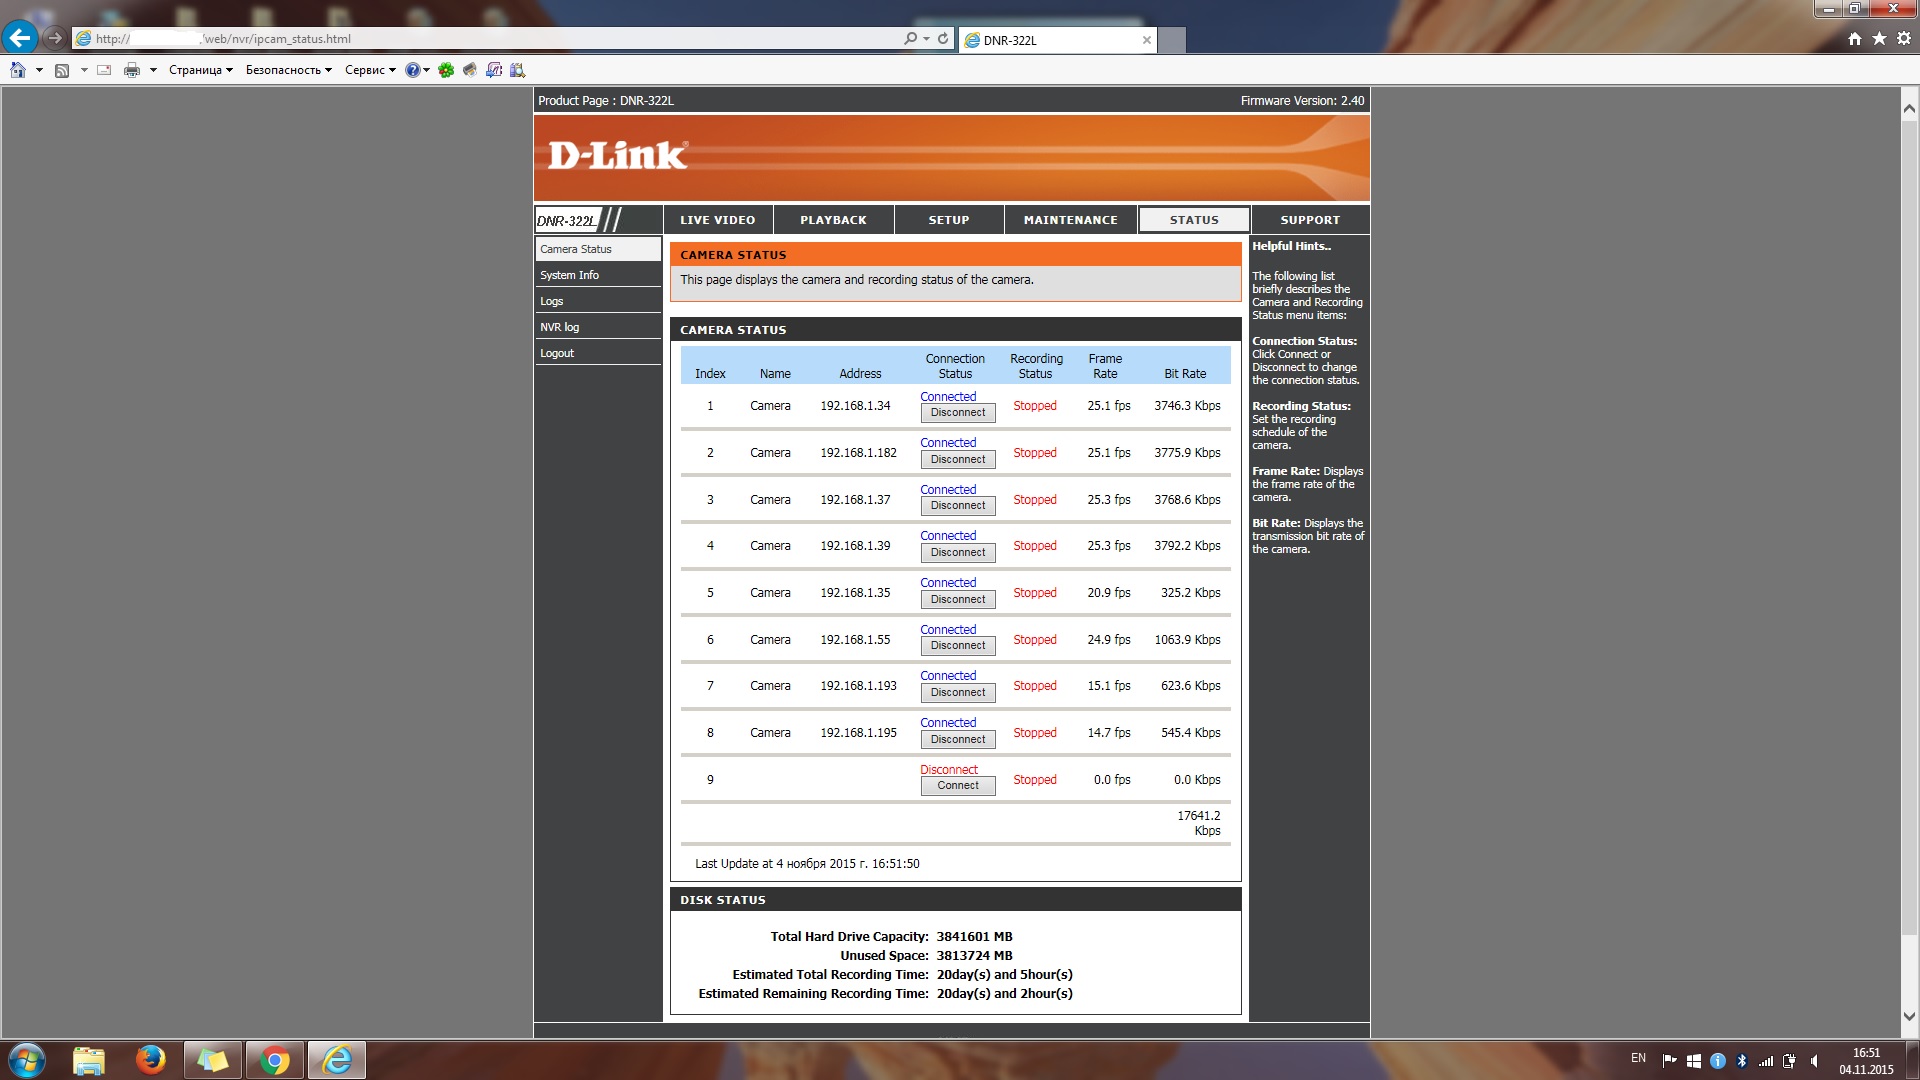Viewport: 1920px width, 1080px height.
Task: Open NVR log in the sidebar
Action: click(x=559, y=327)
